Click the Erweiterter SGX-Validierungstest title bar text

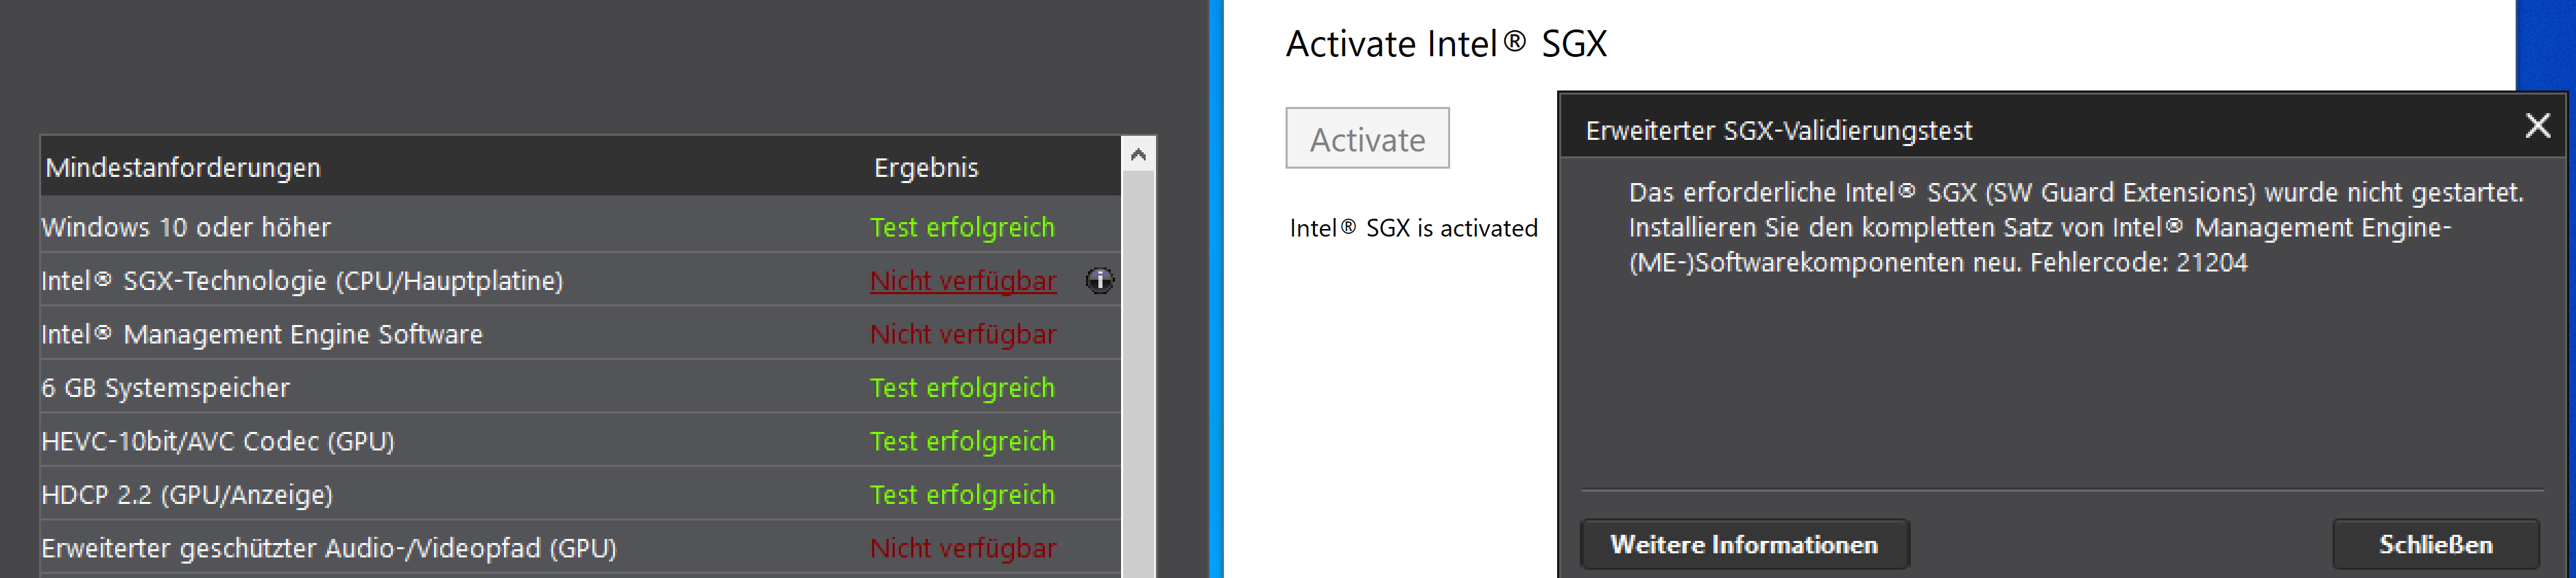[1779, 130]
